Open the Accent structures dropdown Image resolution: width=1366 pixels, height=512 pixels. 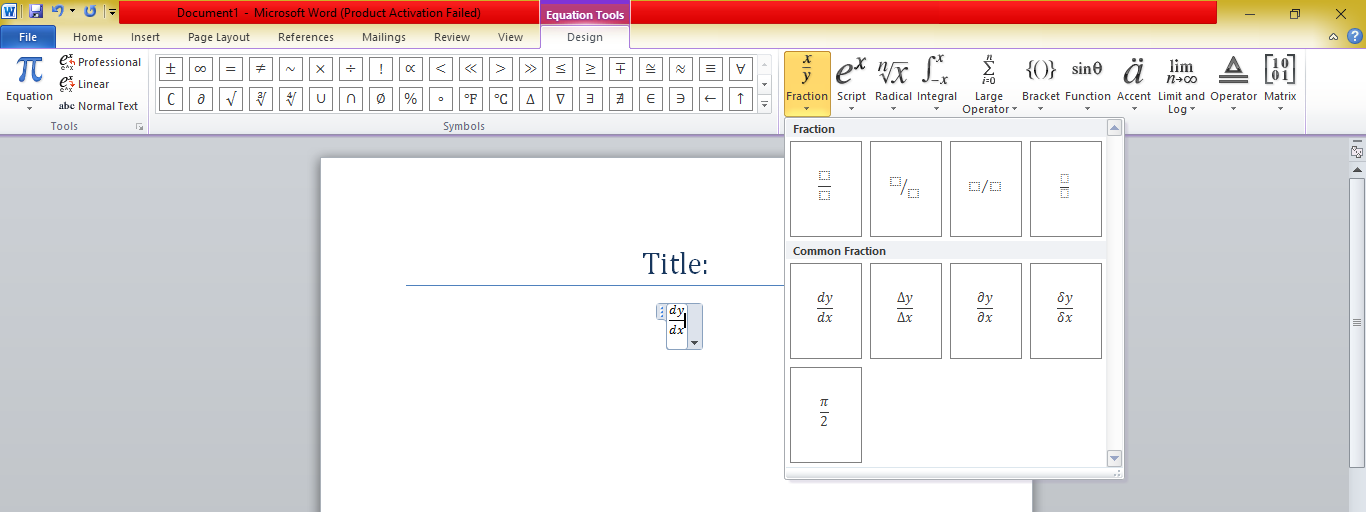coord(1133,84)
